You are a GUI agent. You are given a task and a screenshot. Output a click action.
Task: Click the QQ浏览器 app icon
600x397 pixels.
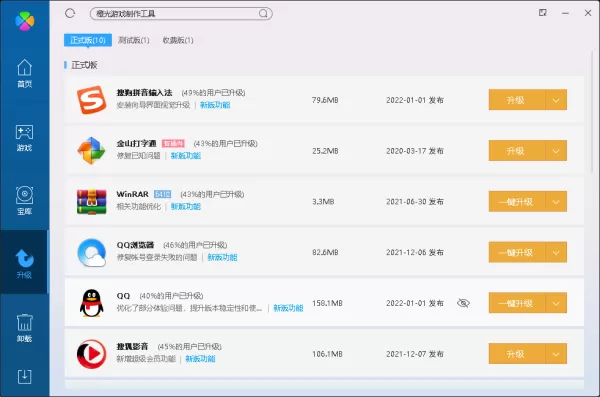click(x=91, y=252)
